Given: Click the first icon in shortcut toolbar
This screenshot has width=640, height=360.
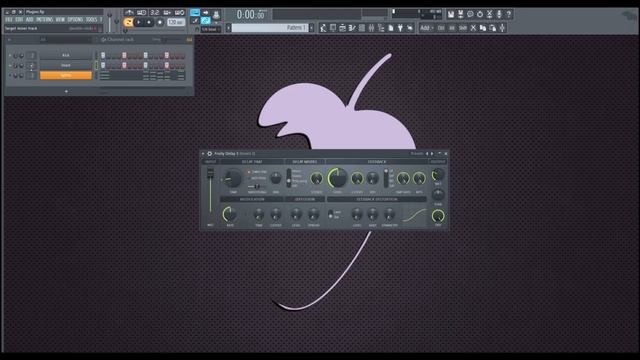Looking at the screenshot, I should pyautogui.click(x=323, y=28).
